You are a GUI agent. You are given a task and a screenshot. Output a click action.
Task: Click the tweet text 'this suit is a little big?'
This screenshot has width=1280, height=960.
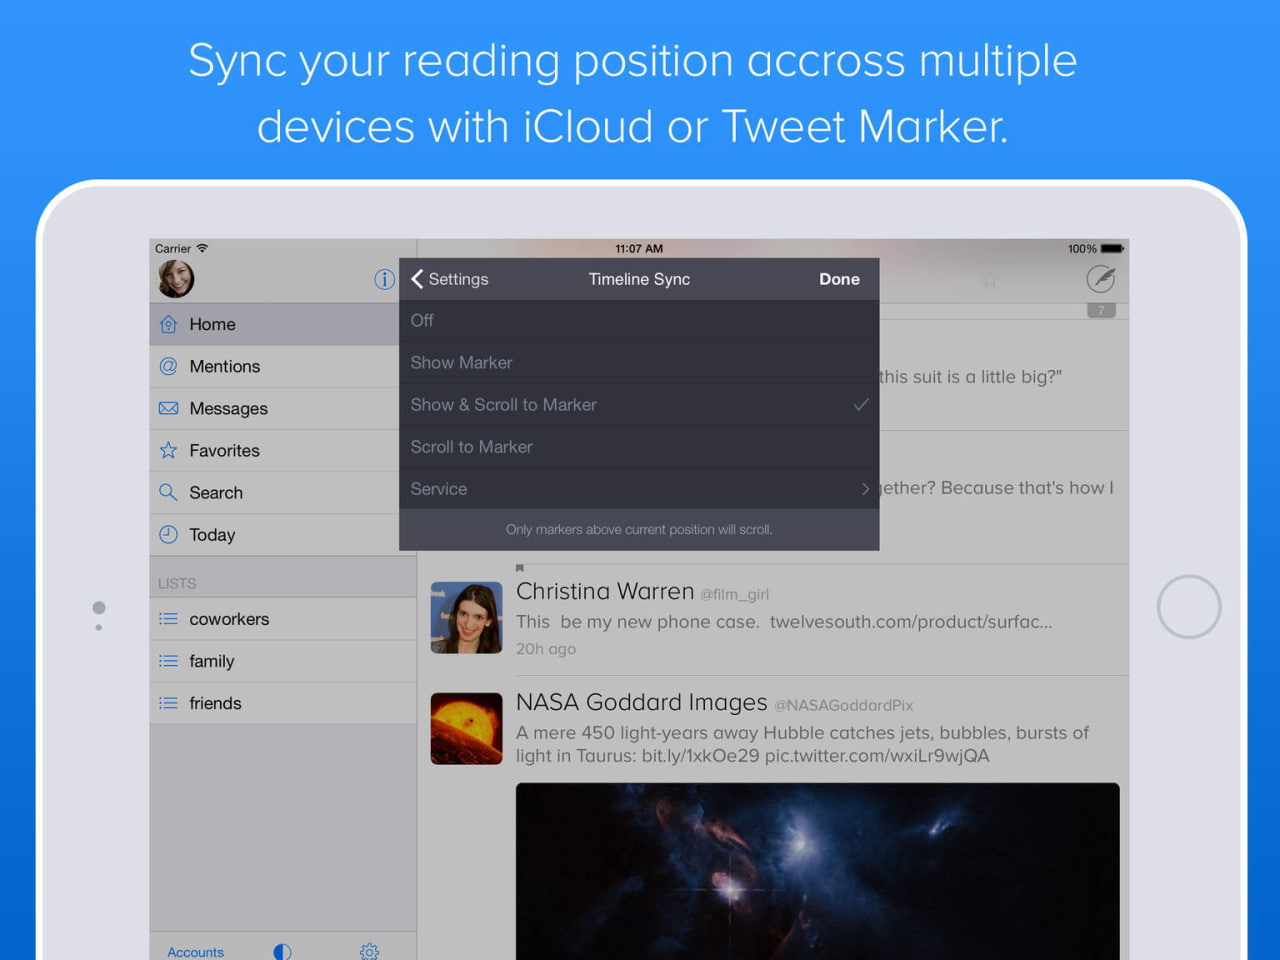click(x=970, y=377)
